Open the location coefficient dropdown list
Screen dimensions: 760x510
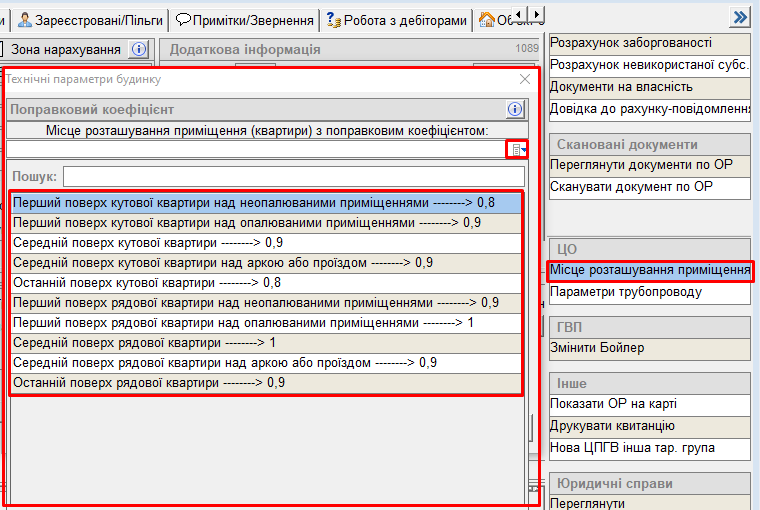pyautogui.click(x=517, y=149)
